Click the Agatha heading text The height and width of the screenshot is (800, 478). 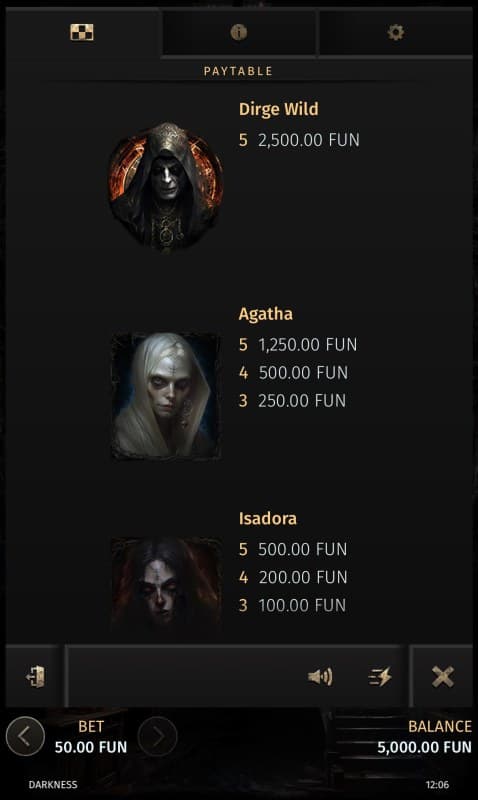pos(266,314)
